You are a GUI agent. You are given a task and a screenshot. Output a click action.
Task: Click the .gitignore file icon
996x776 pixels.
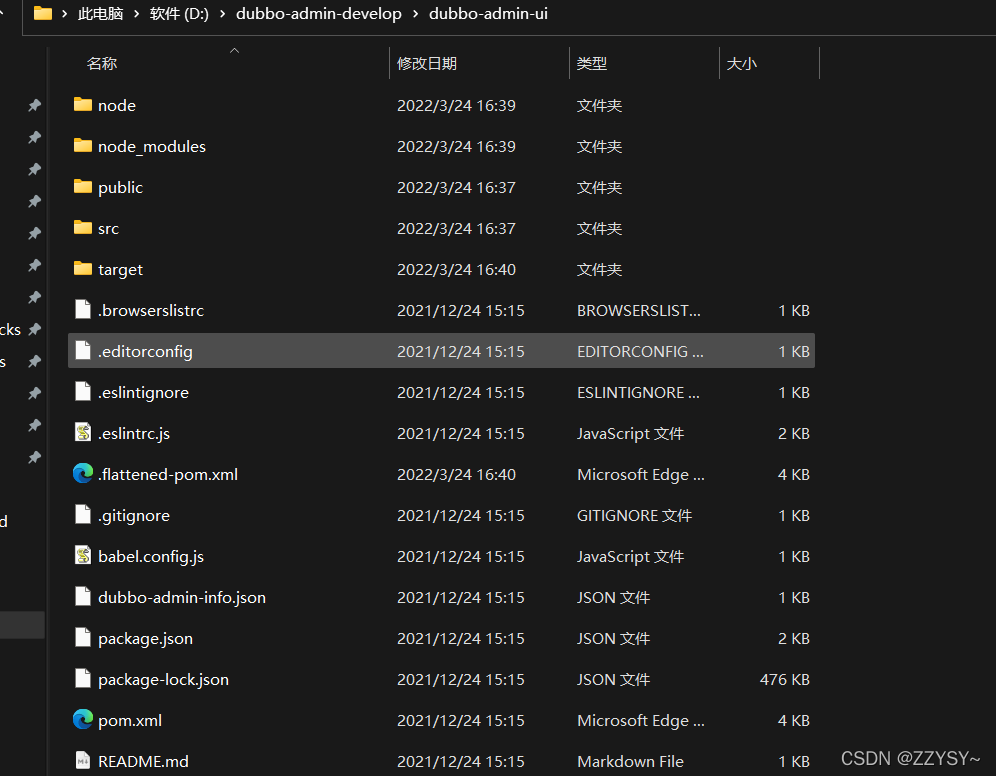click(x=83, y=514)
